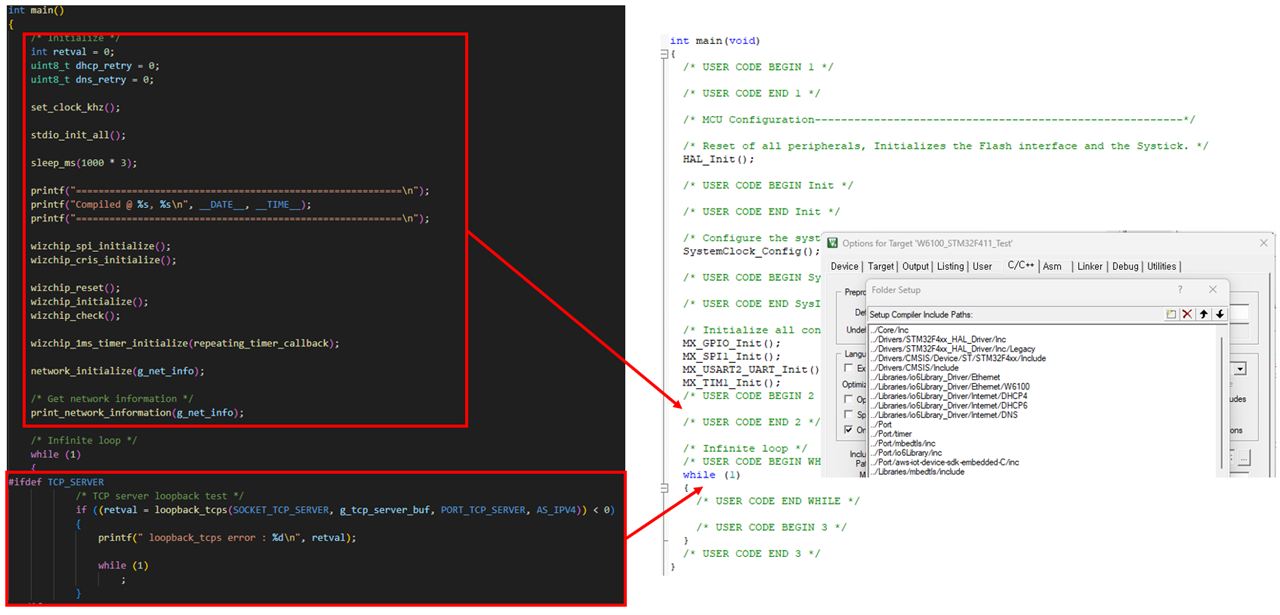Open the Debug tab
The width and height of the screenshot is (1280, 615).
click(x=1125, y=266)
